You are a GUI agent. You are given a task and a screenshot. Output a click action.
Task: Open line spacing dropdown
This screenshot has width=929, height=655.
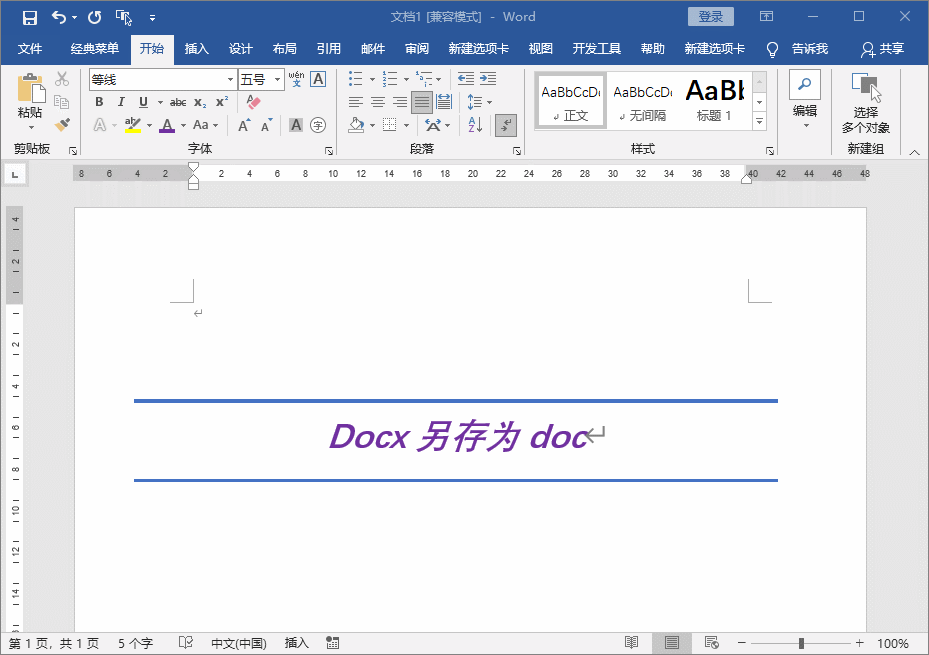pos(479,102)
